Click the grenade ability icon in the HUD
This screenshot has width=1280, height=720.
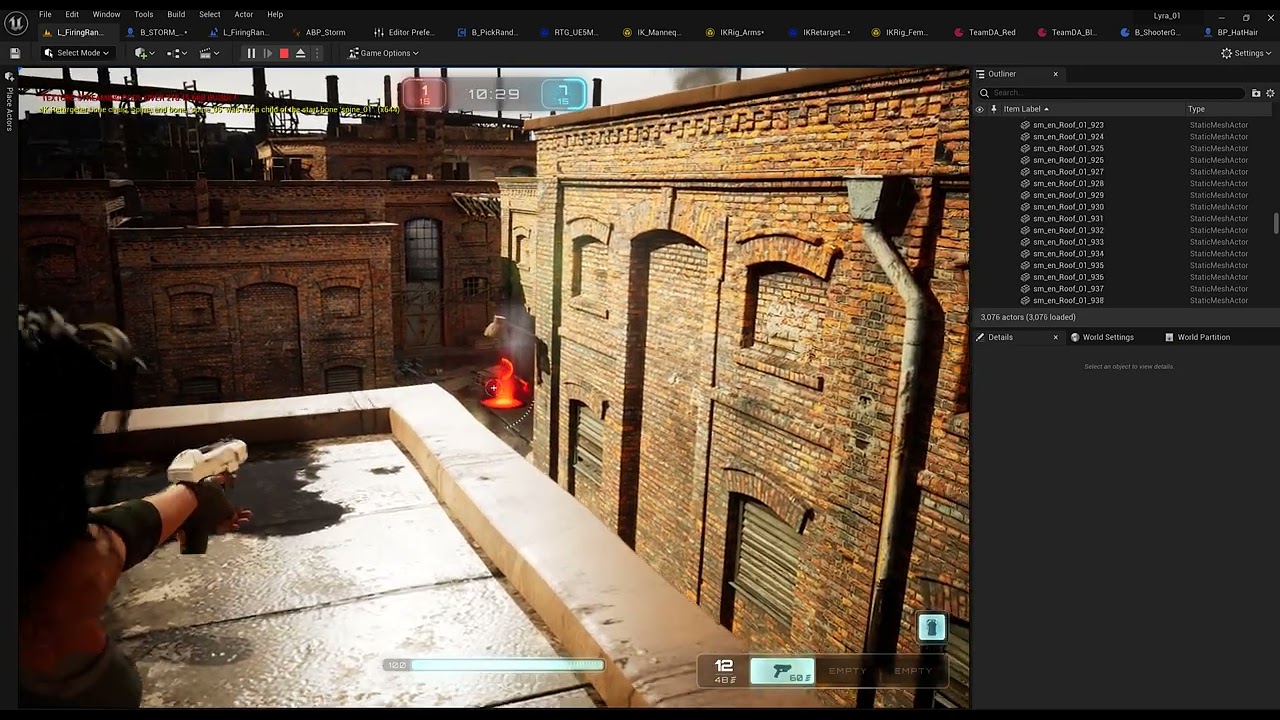point(932,627)
